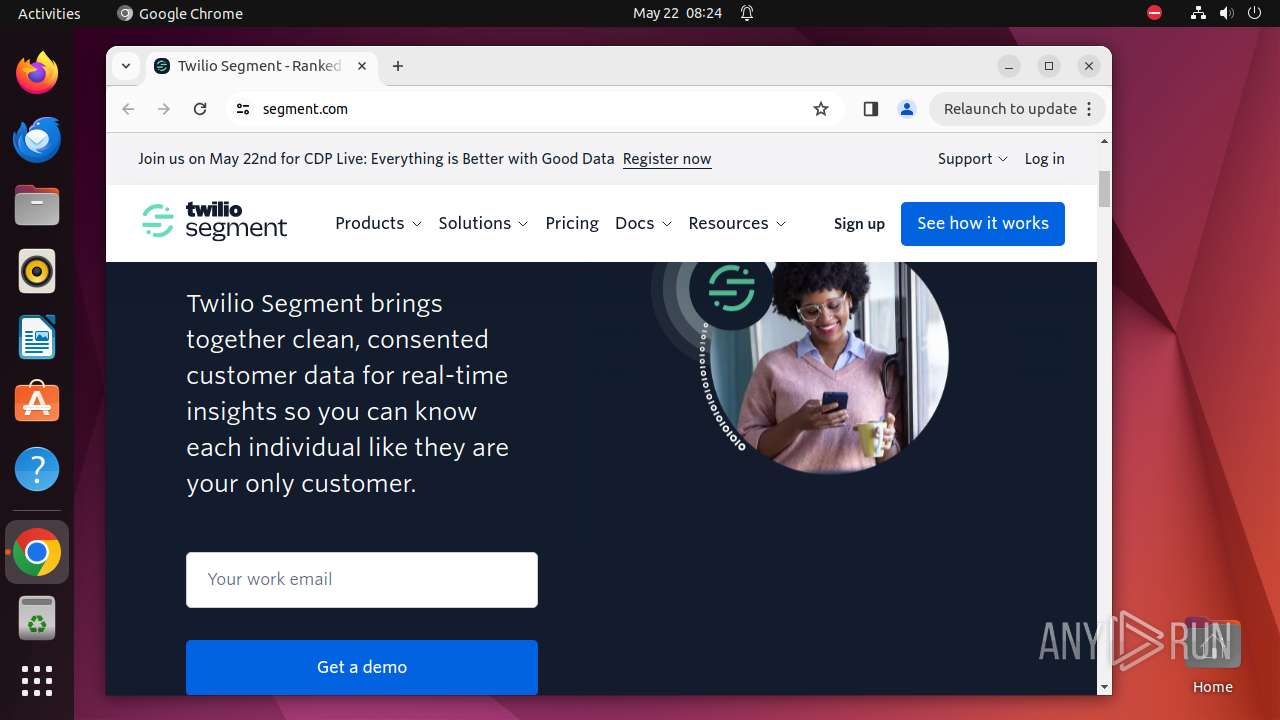Screen dimensions: 1280x720
Task: Launch Thunderbird mail from the dock
Action: tap(37, 139)
